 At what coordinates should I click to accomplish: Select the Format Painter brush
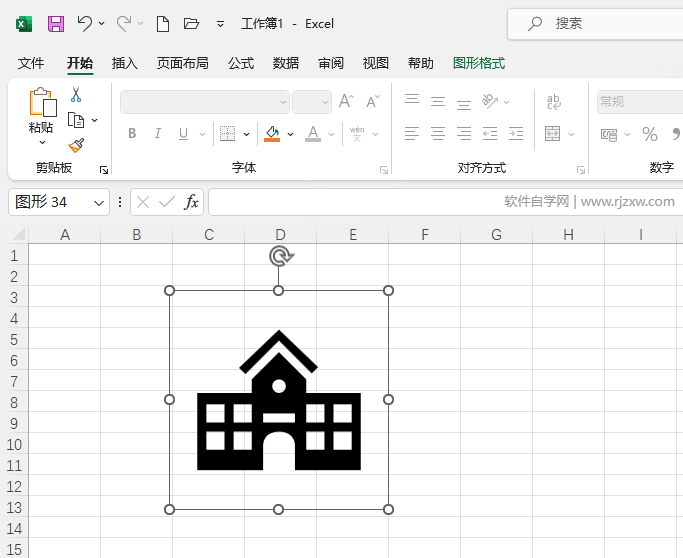[x=76, y=145]
